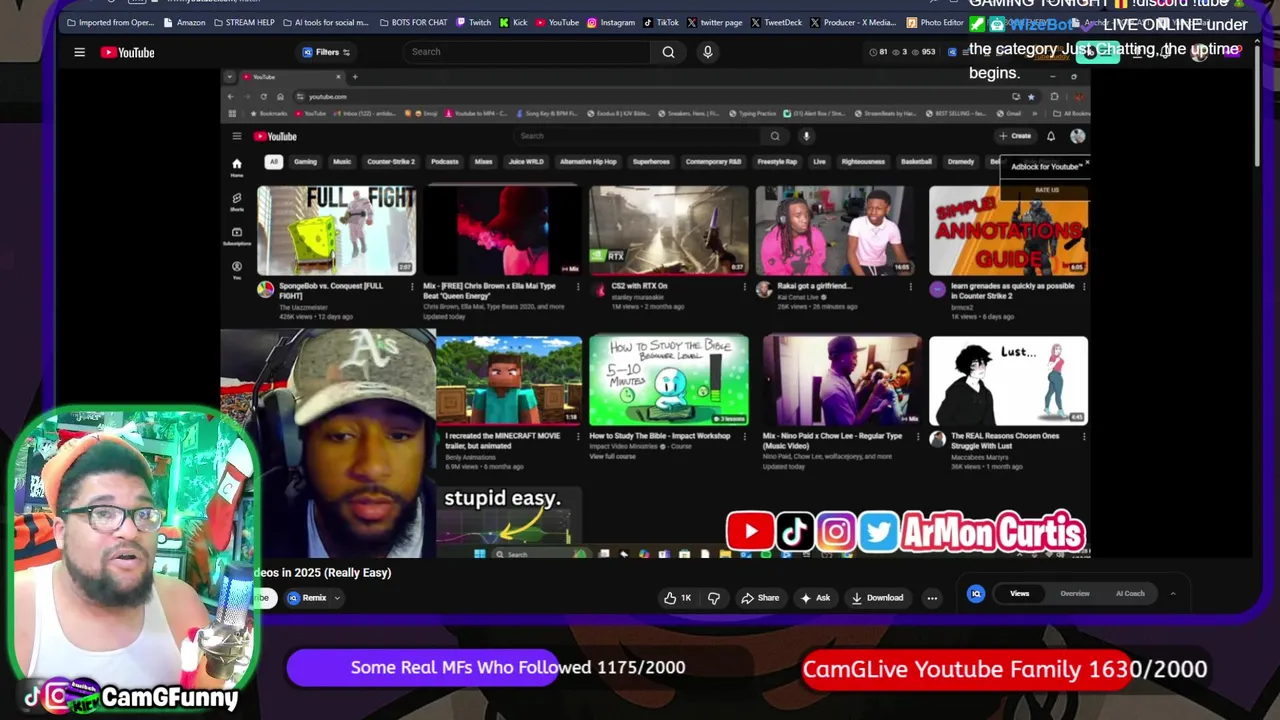Dislike the video with the thumbs-down button
Screen dimensions: 1280x720
click(x=714, y=598)
